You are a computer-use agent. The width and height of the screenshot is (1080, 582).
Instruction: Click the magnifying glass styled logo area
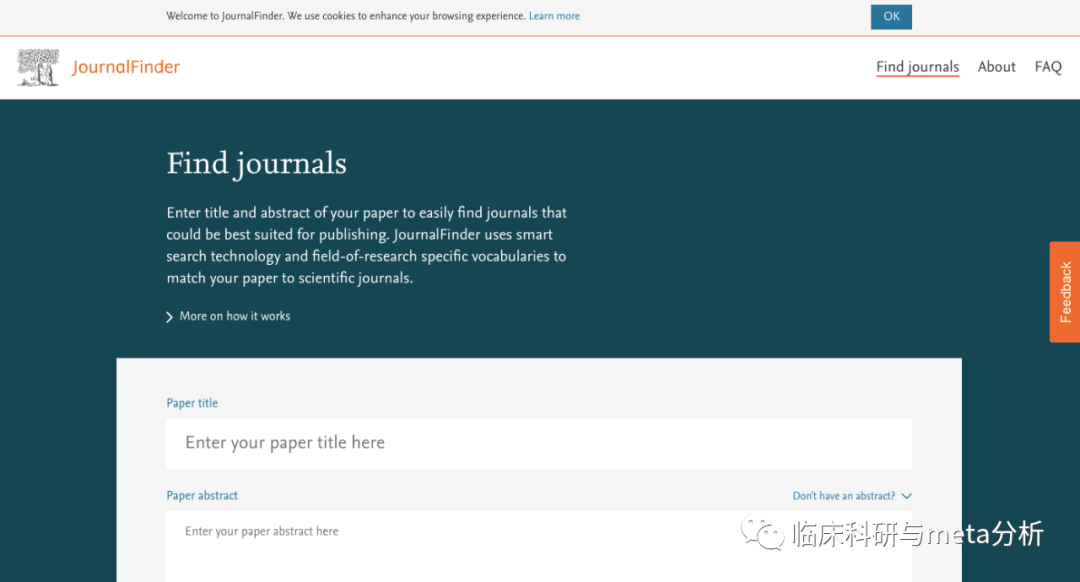(38, 66)
